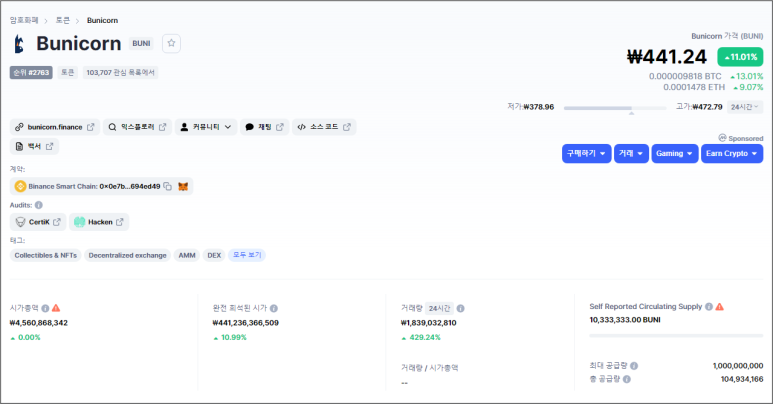Click the ₩1,839,032,810 volume value

tap(428, 323)
